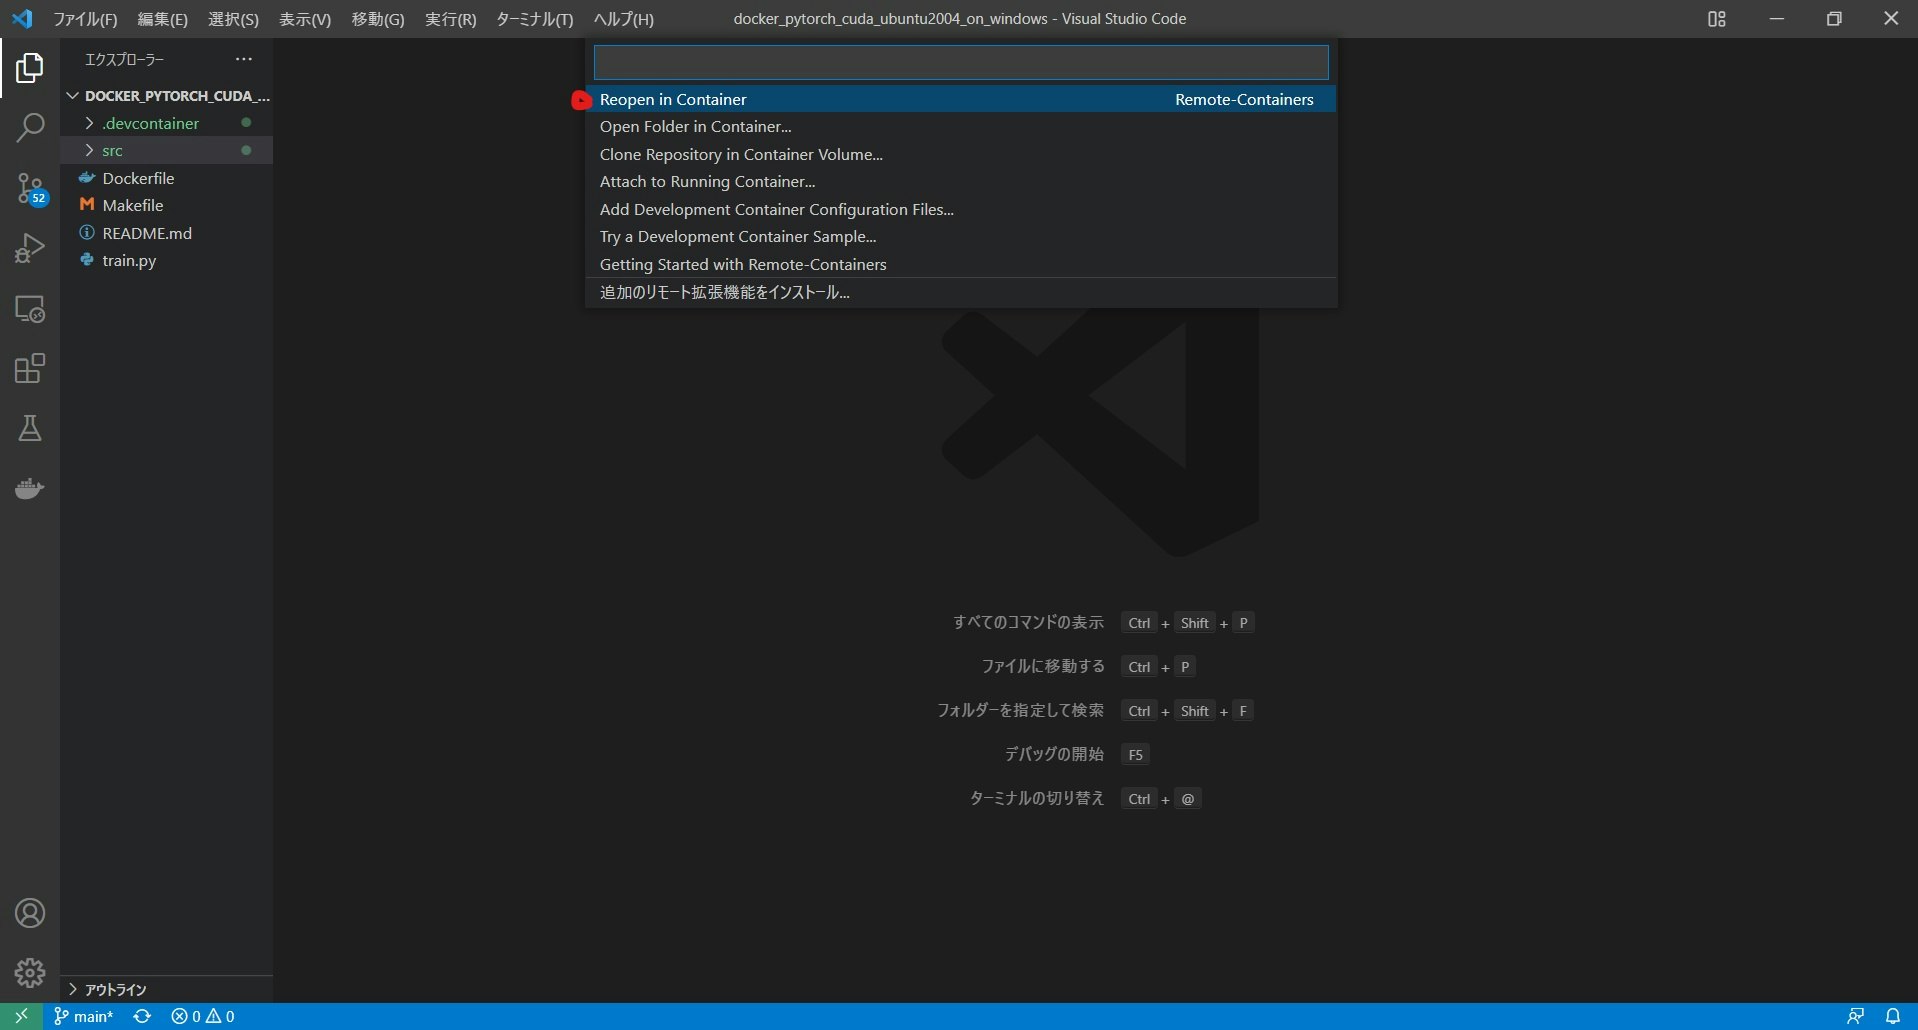Select Attach to Running Container...
The height and width of the screenshot is (1030, 1918).
pos(961,182)
